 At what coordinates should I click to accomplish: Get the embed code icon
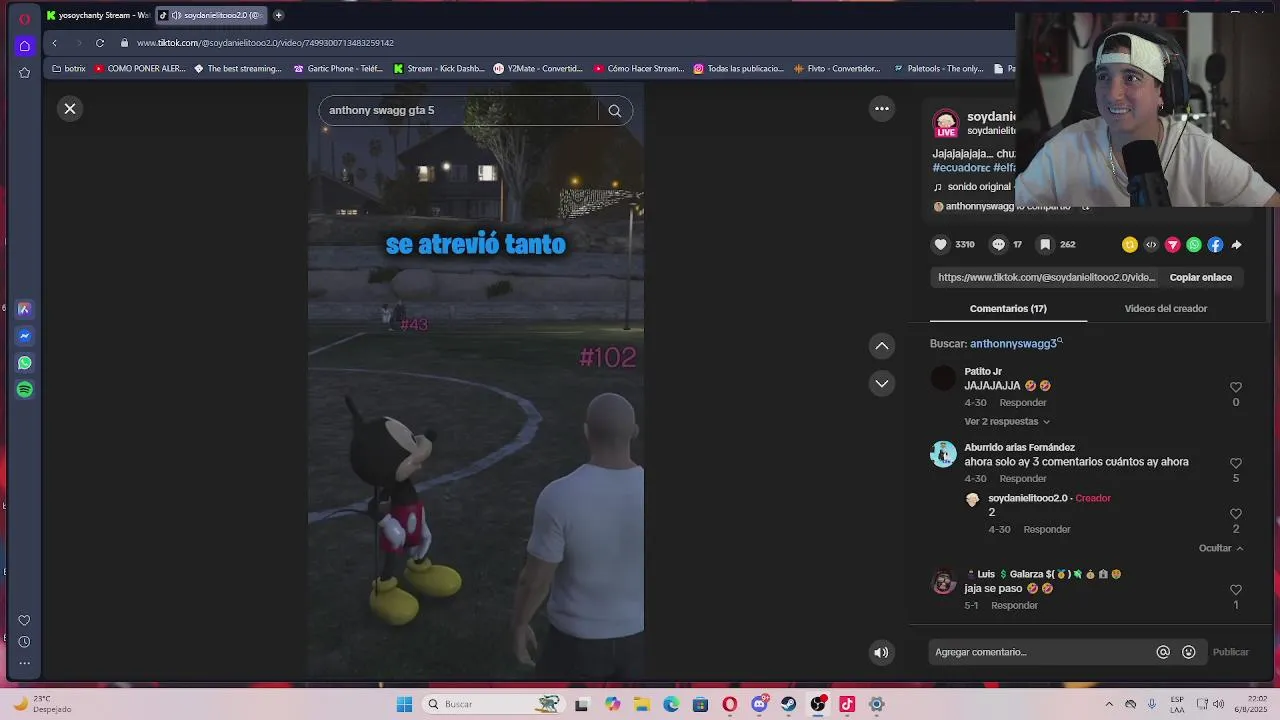pos(1151,244)
